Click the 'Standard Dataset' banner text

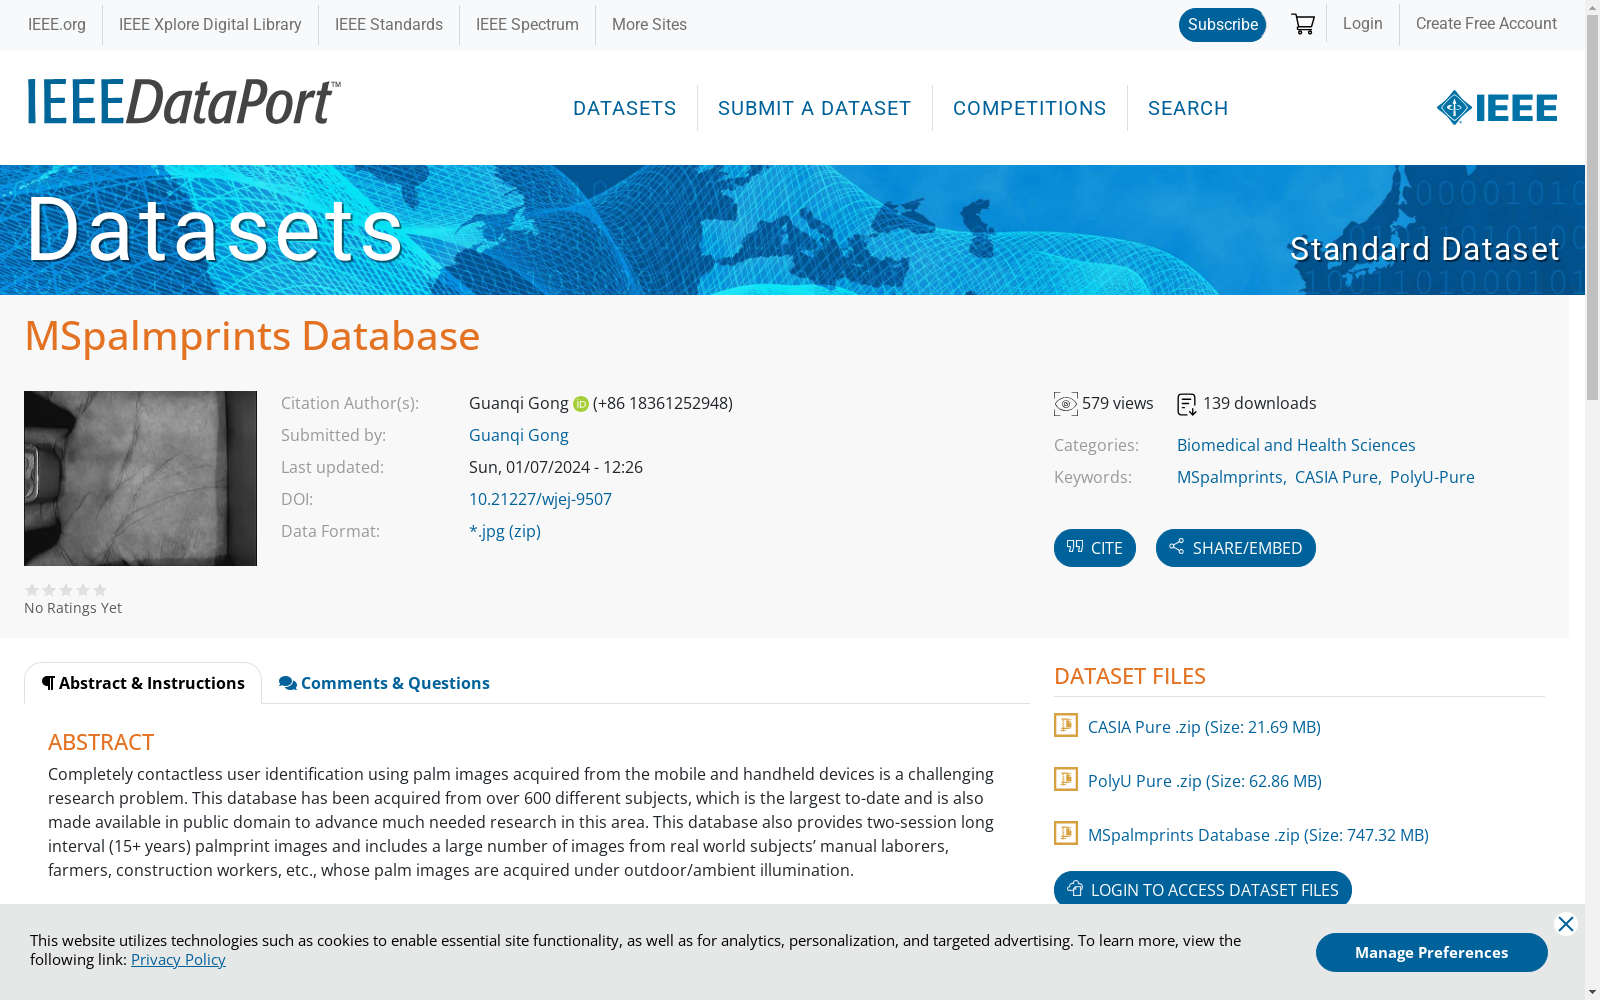(1424, 249)
